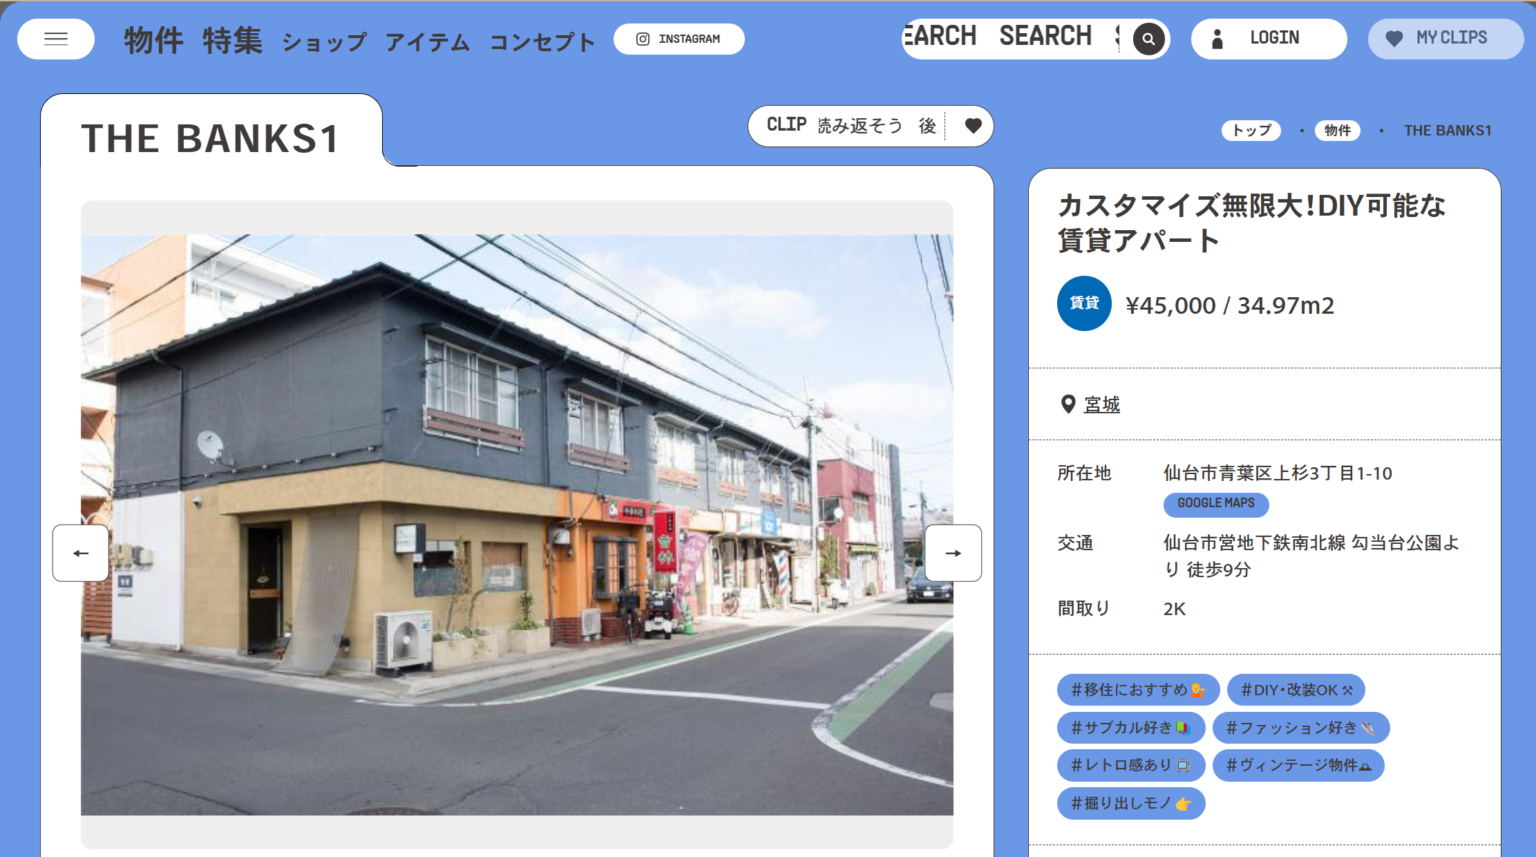Show the previous photo with left arrow
Screen dimensions: 1536x857
(x=81, y=553)
